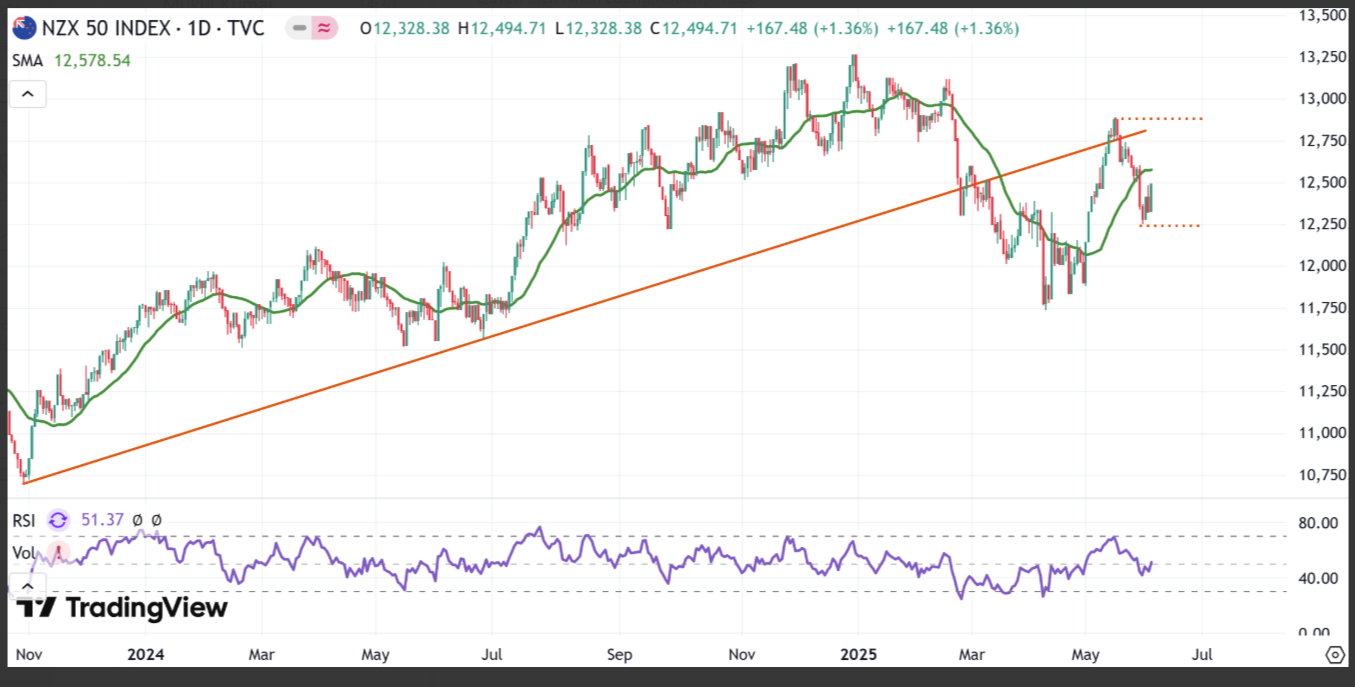
Task: Click the New Zealand flag symbol icon
Action: [24, 28]
